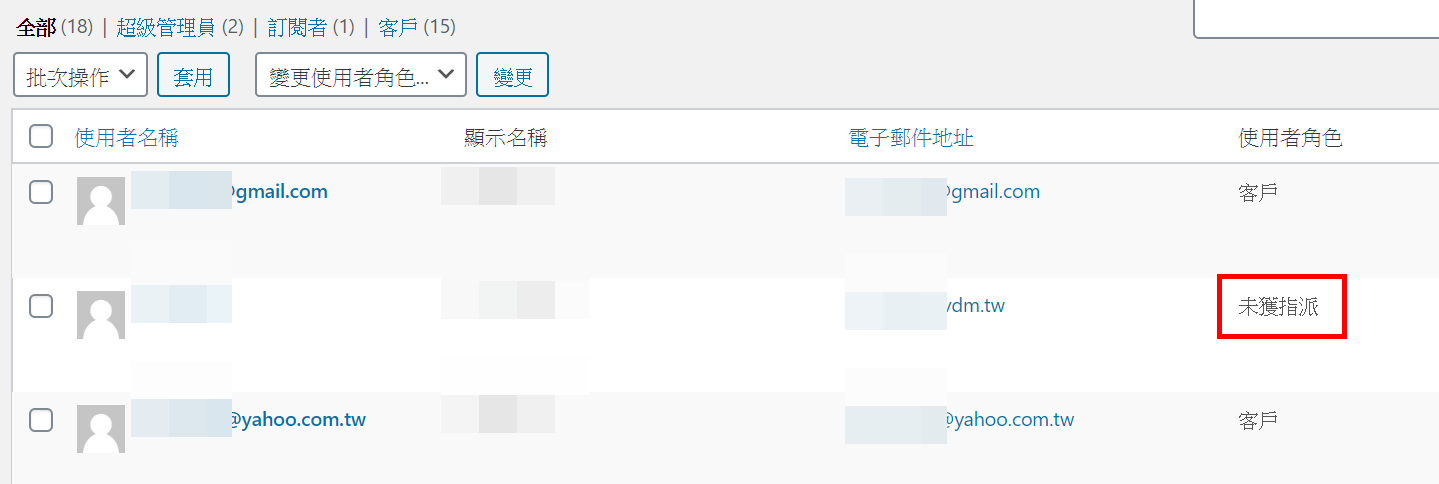
Task: Select the yahoo.com.tw user's checkbox
Action: [41, 420]
